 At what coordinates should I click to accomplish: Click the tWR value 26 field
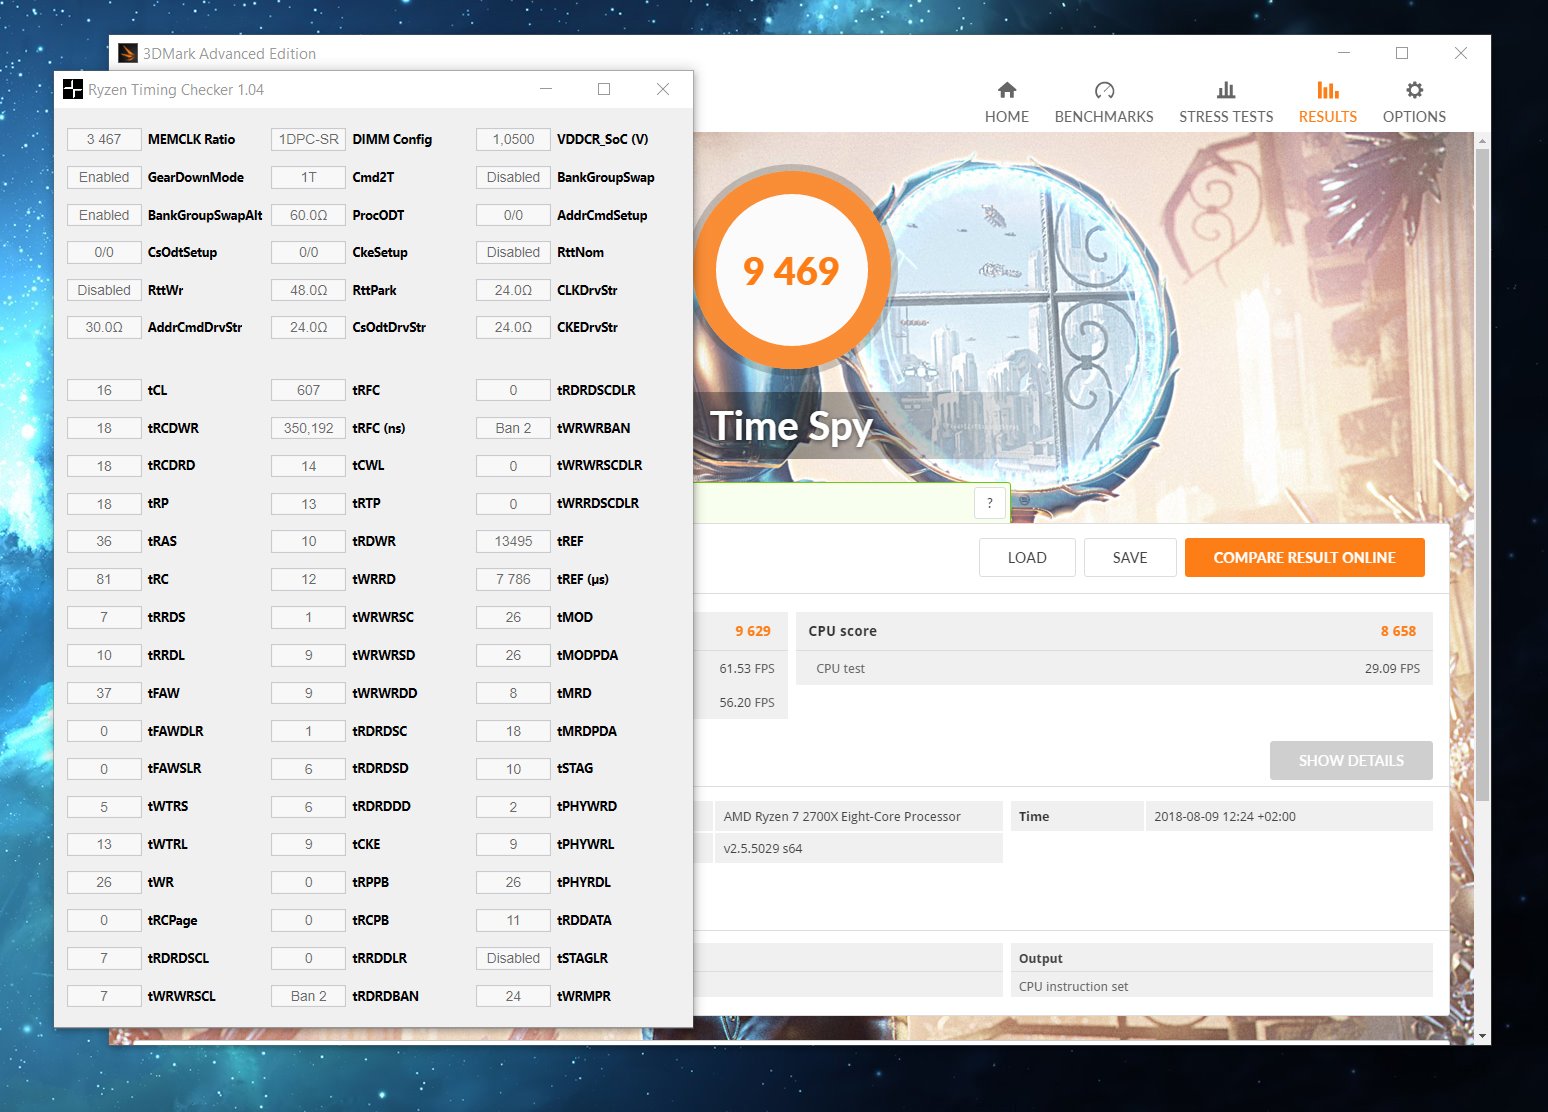coord(104,882)
